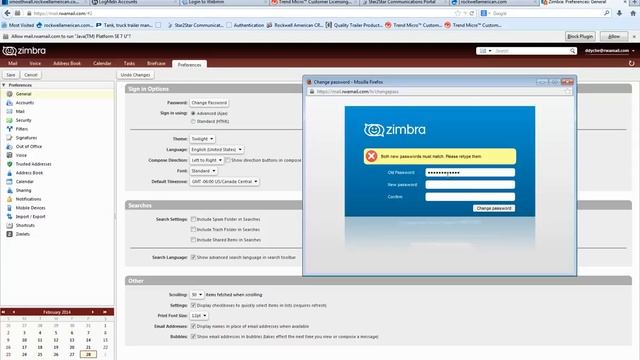The width and height of the screenshot is (640, 360).
Task: Click the Firefox home icon
Action: pyautogui.click(x=633, y=13)
